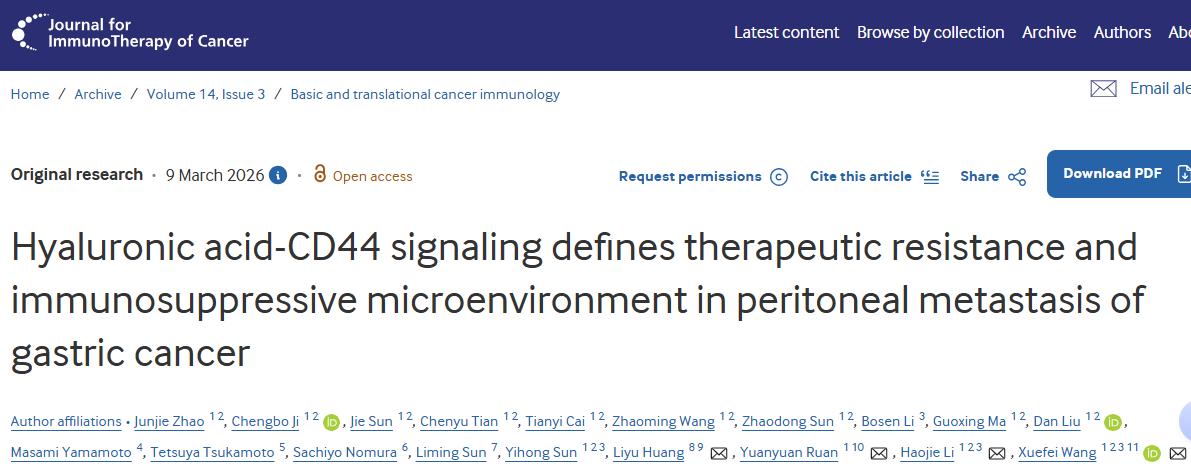Viewport: 1191px width, 468px height.
Task: Click the Share network icon
Action: pyautogui.click(x=1017, y=177)
